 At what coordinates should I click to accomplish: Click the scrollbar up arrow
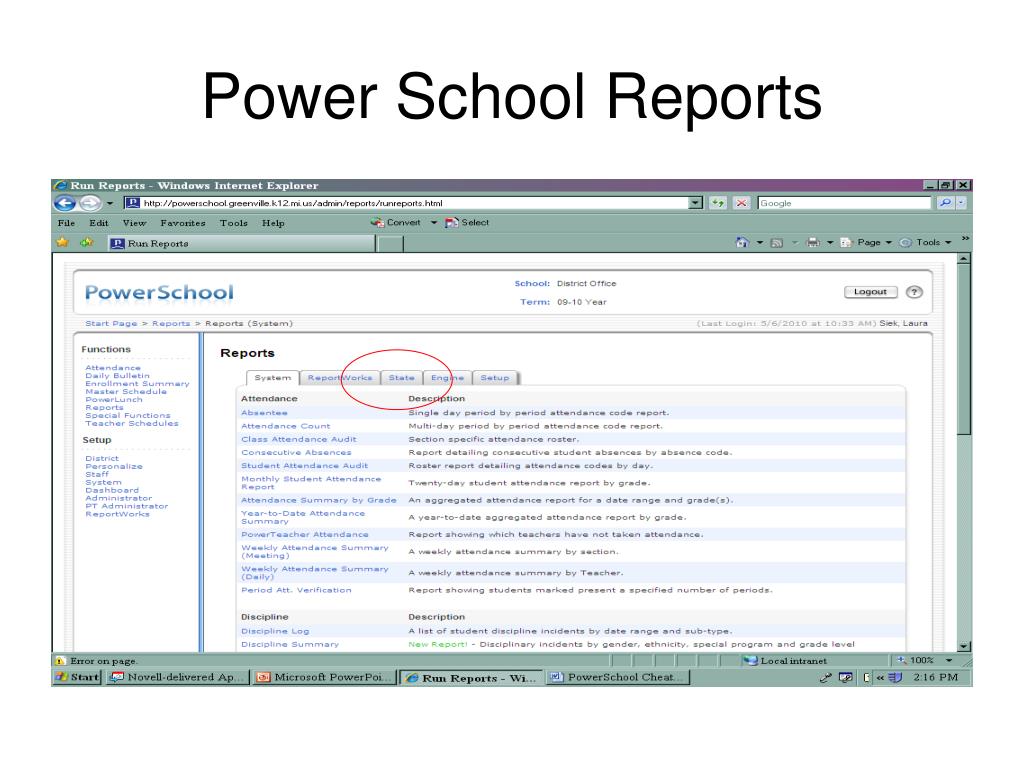tap(963, 259)
